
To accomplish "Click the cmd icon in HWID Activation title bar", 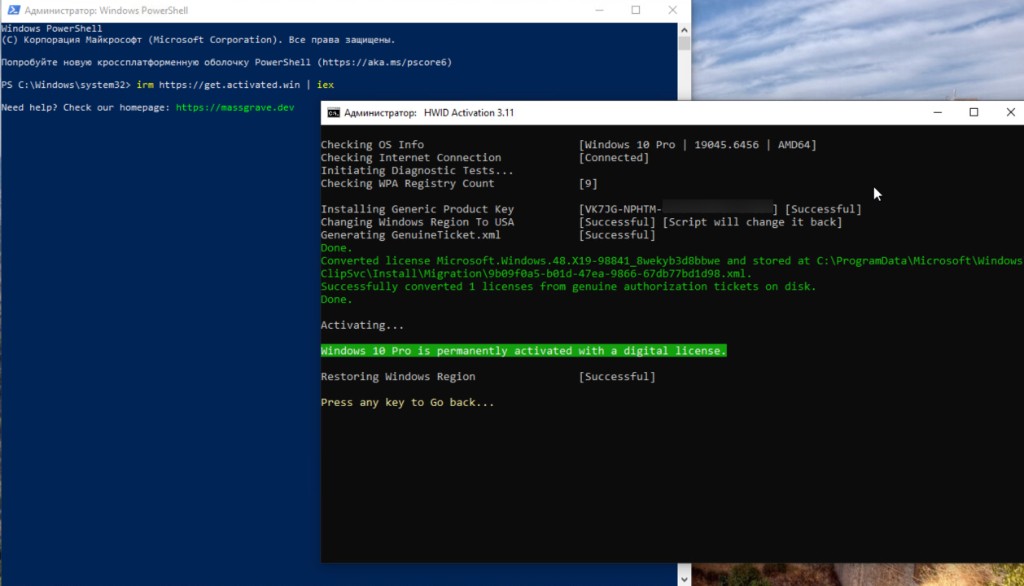I will [x=333, y=112].
